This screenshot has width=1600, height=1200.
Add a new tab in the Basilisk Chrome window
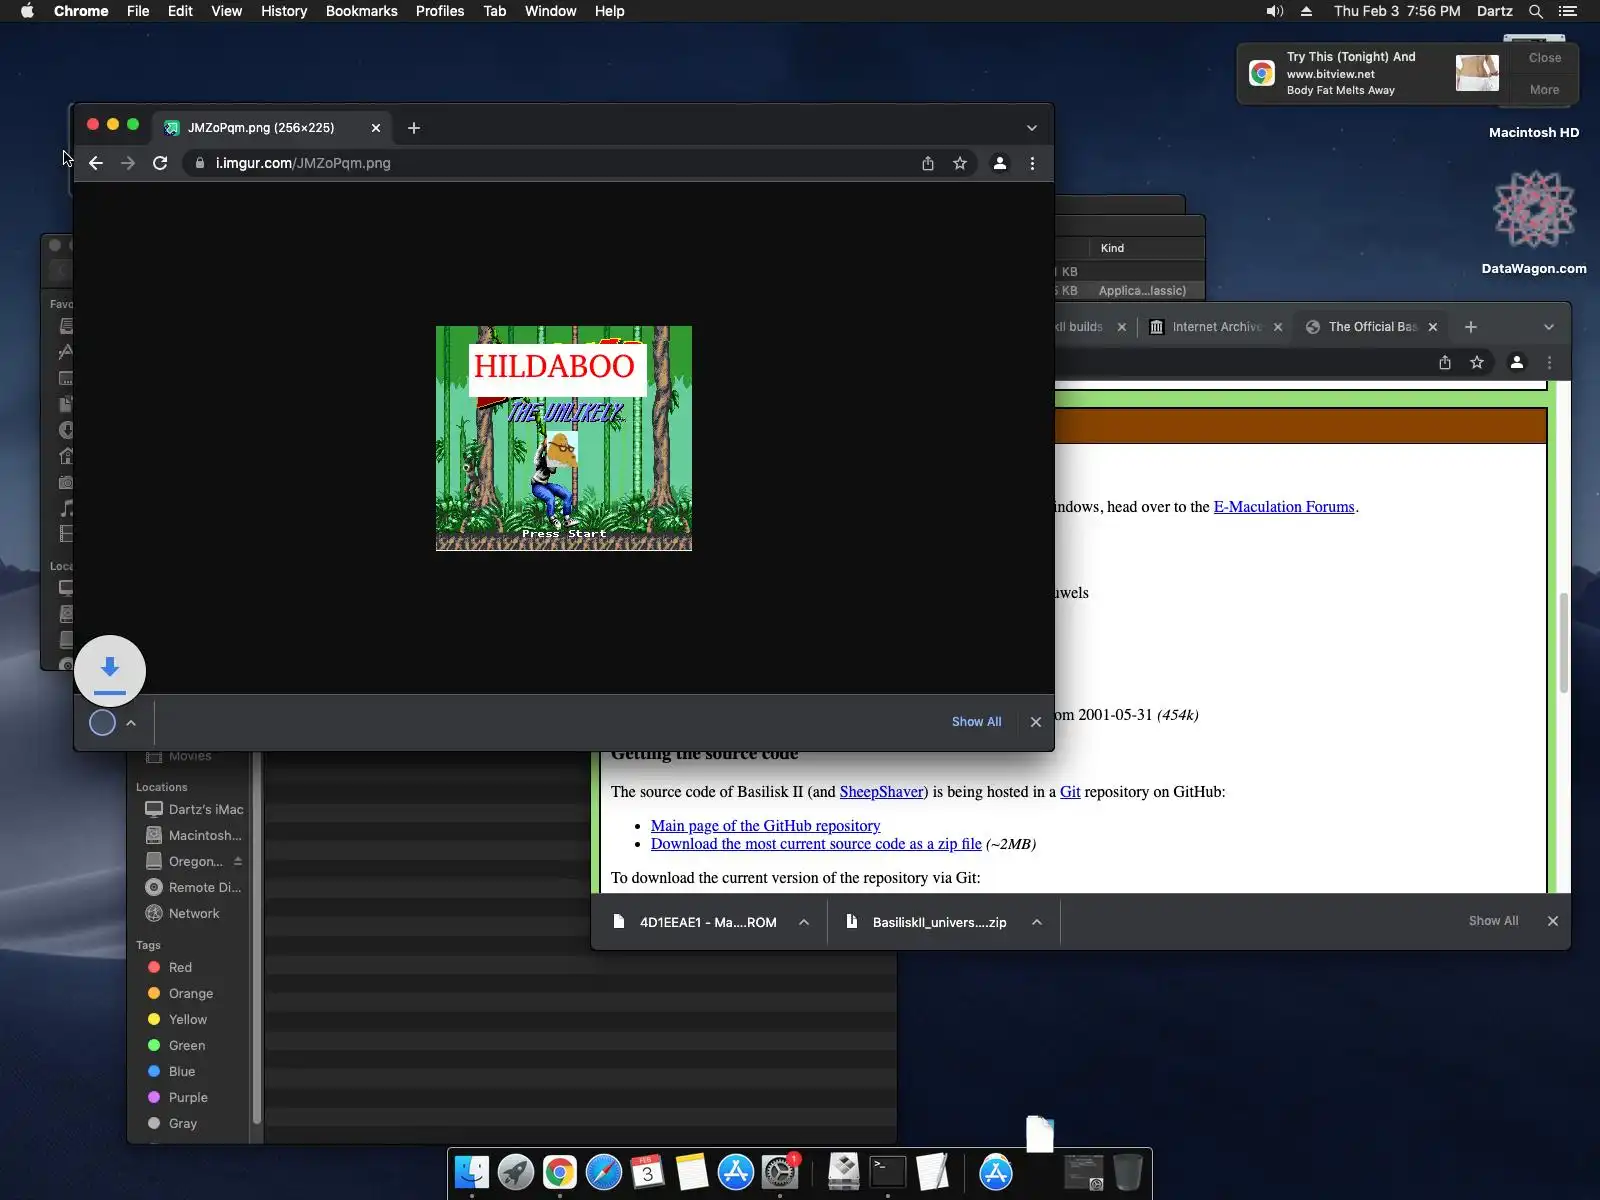click(1470, 327)
